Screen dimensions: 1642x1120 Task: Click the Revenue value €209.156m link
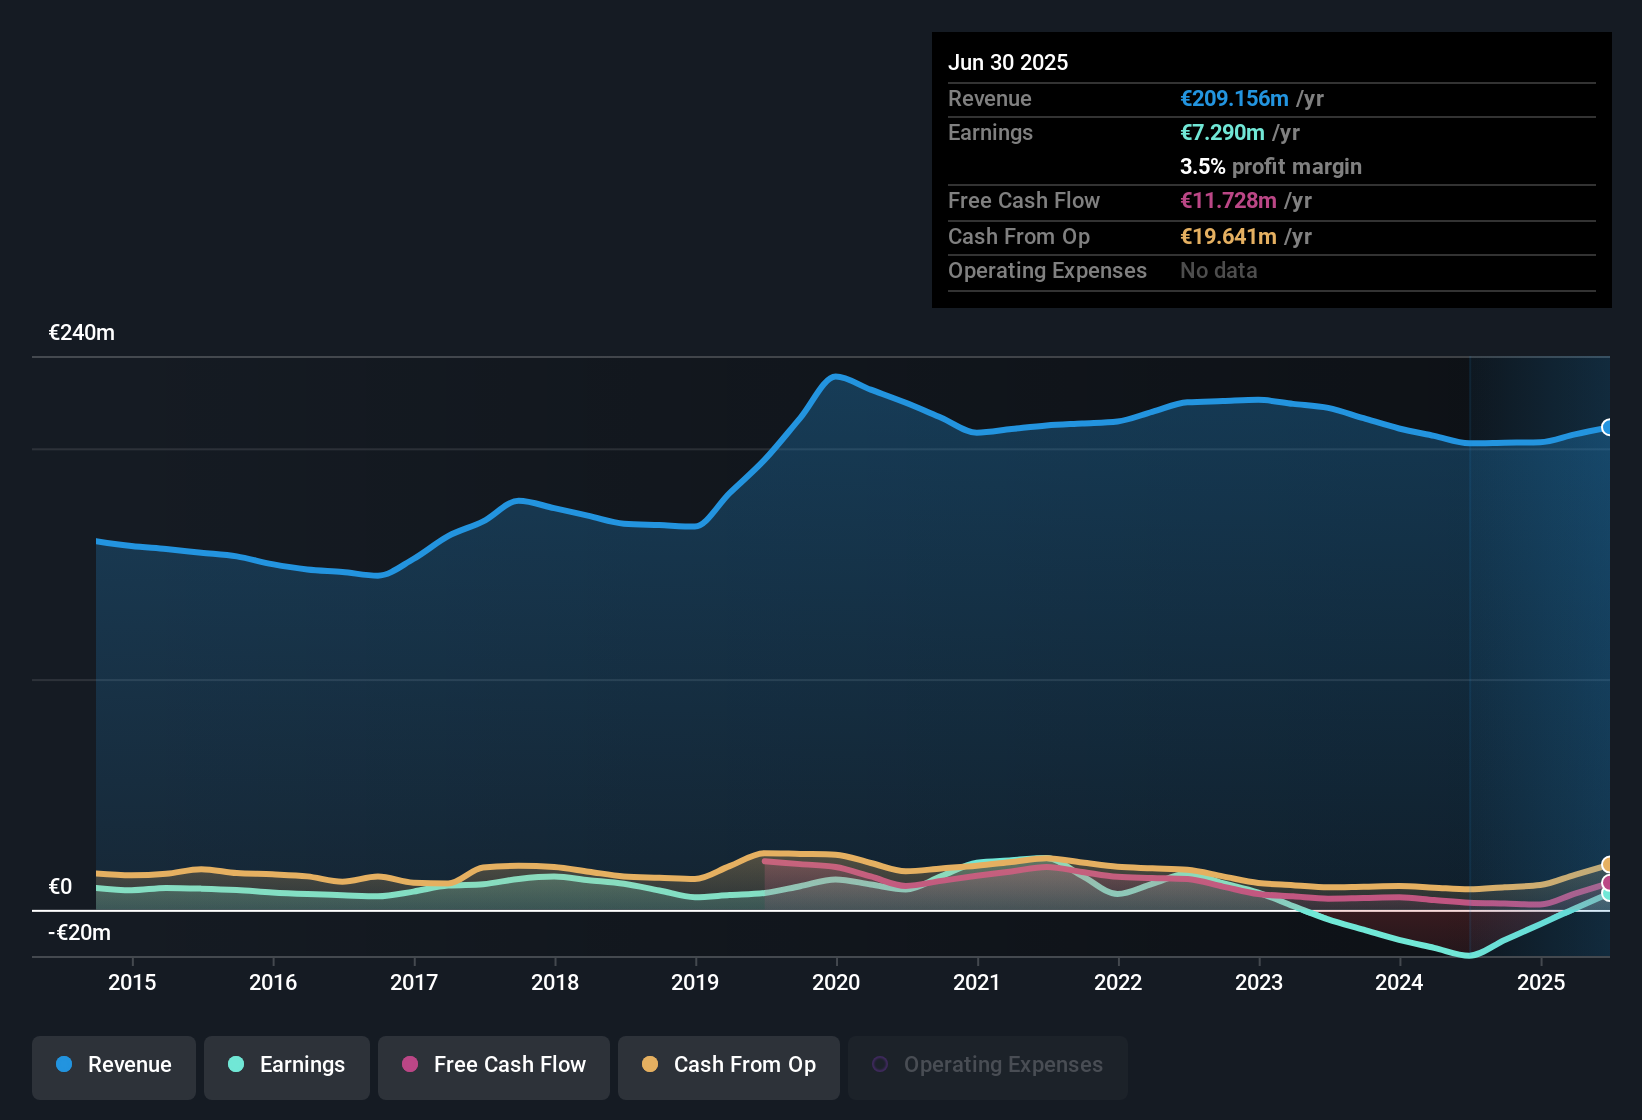(x=1234, y=98)
